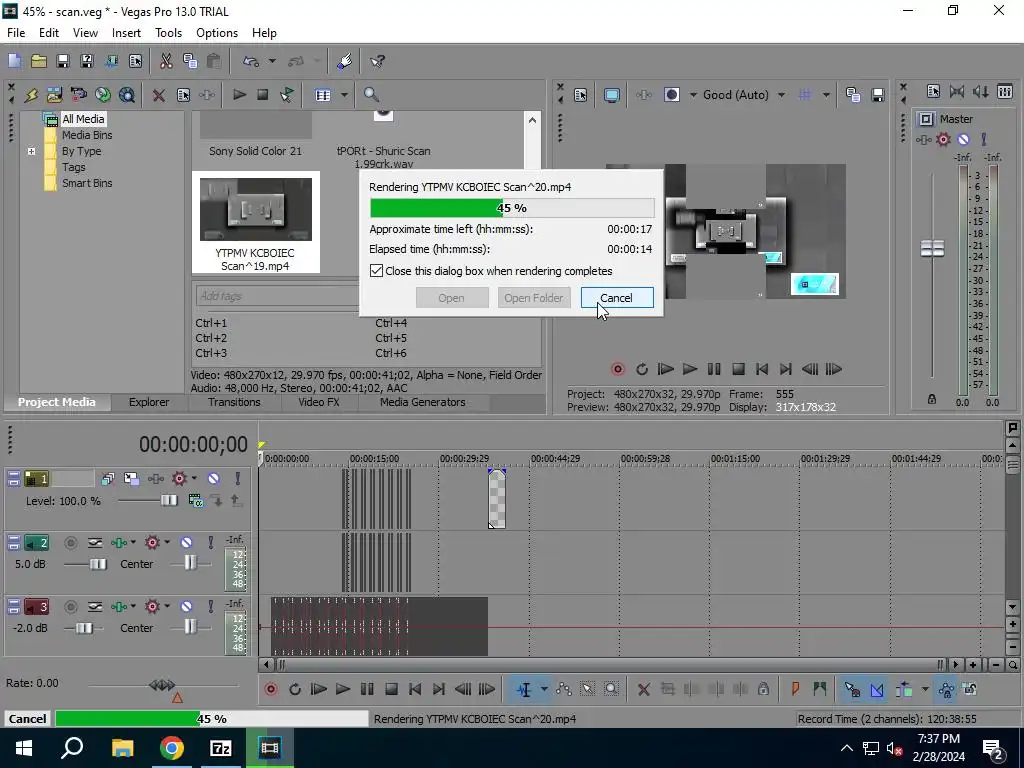Image resolution: width=1024 pixels, height=768 pixels.
Task: Click the Undo arrow icon
Action: click(251, 61)
